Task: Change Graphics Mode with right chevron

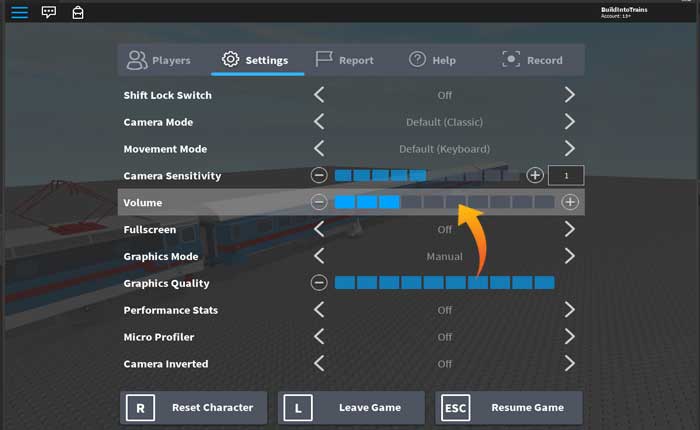Action: 569,256
